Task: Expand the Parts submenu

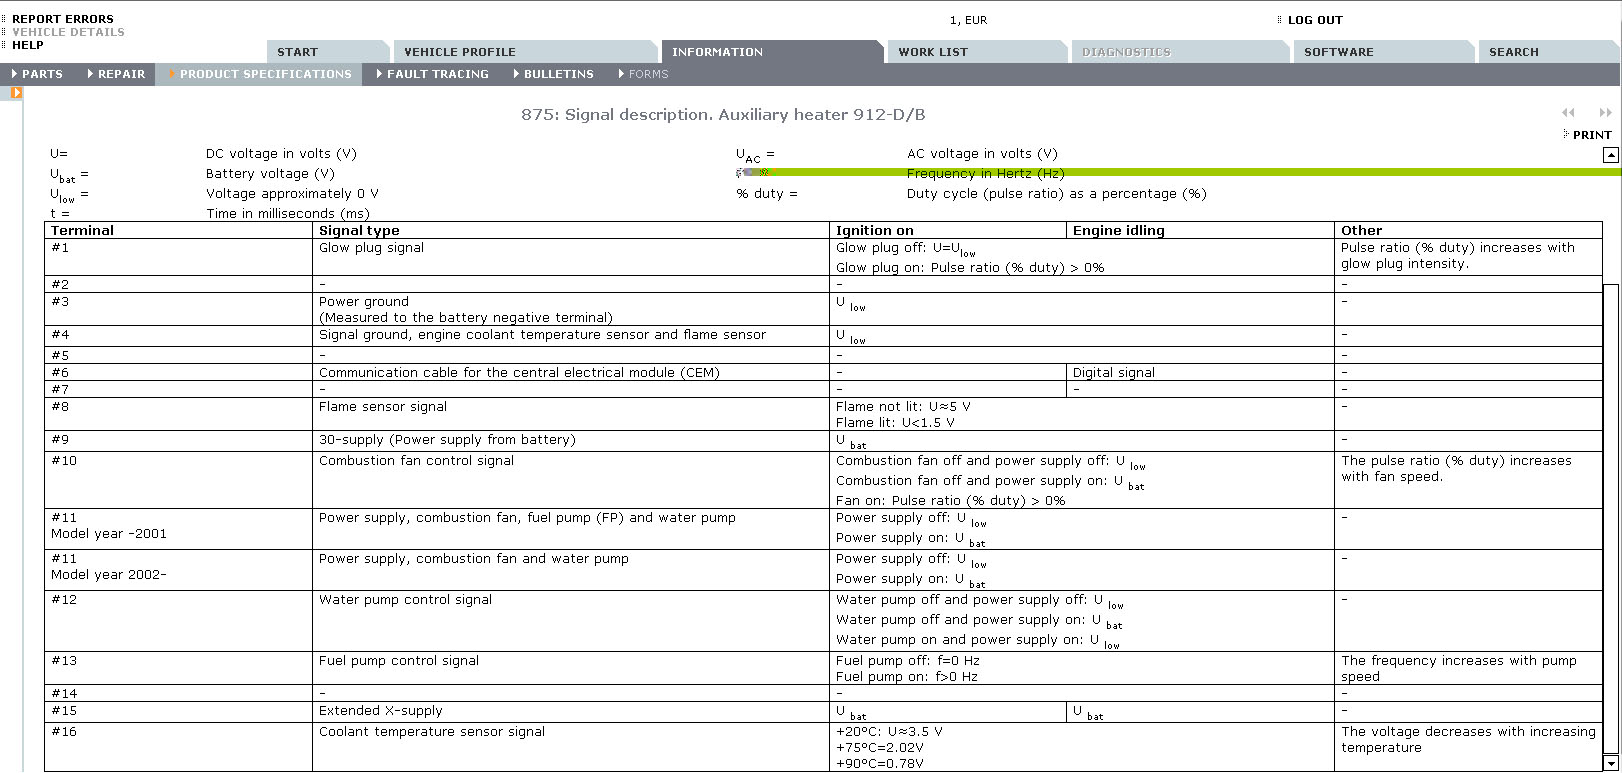Action: coord(42,74)
